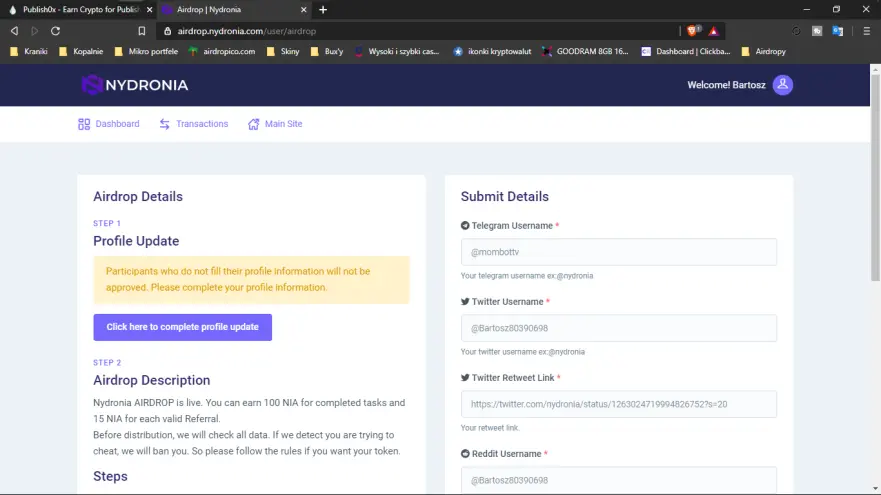Image resolution: width=881 pixels, height=495 pixels.
Task: Click the Telegram Username input field
Action: tap(619, 252)
